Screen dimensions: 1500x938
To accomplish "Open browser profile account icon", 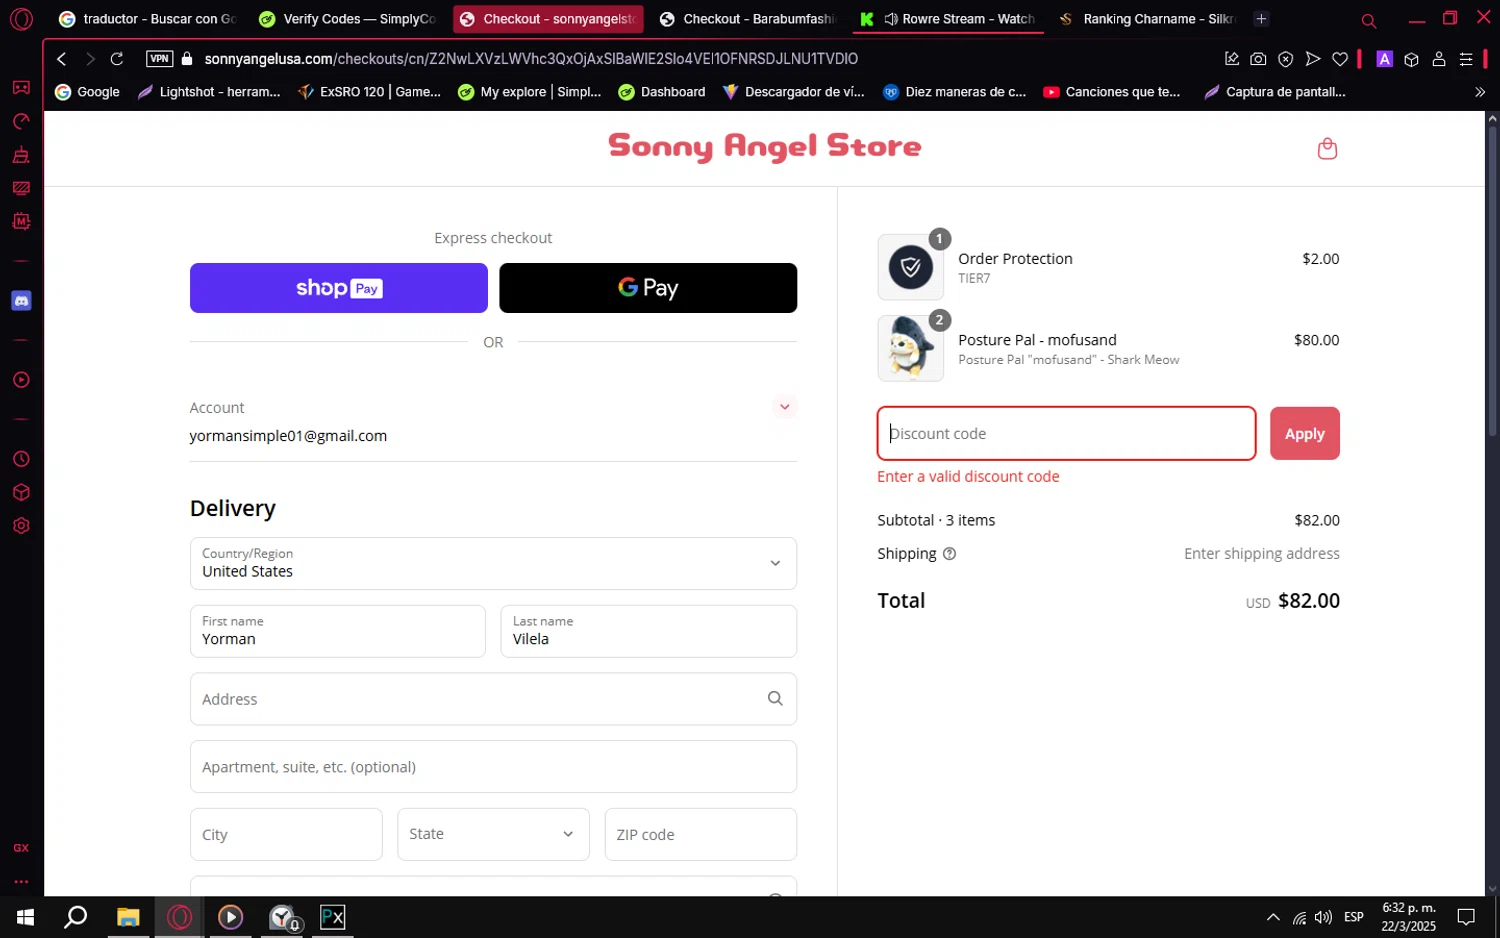I will (1439, 59).
